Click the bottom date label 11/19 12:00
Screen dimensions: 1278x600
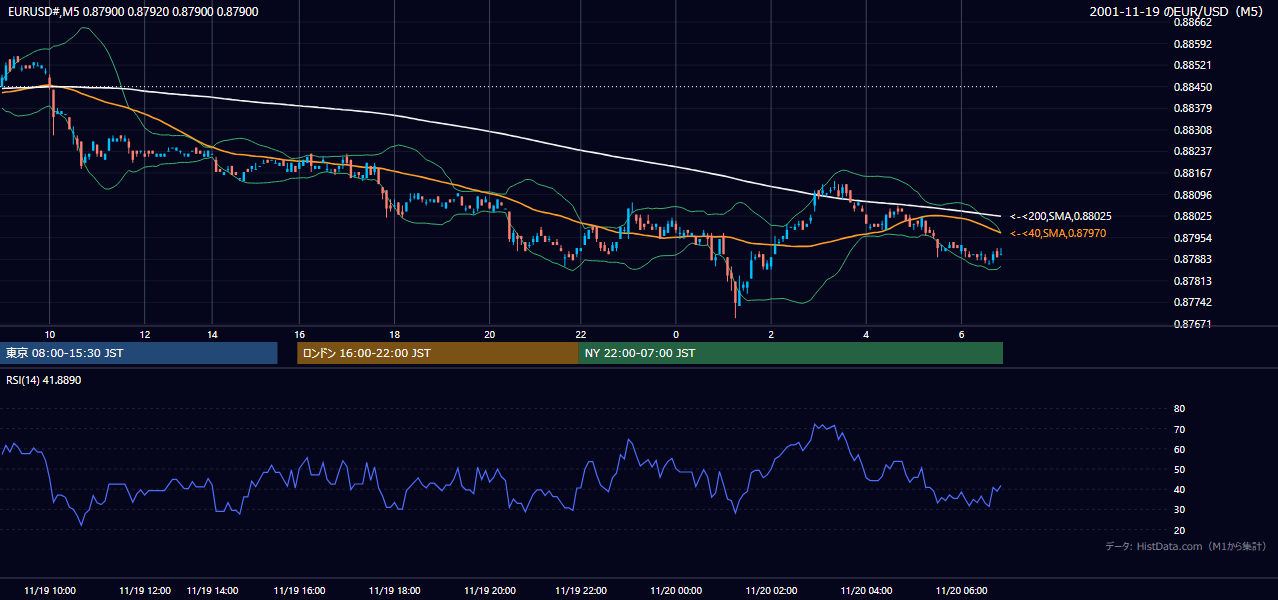pos(145,590)
